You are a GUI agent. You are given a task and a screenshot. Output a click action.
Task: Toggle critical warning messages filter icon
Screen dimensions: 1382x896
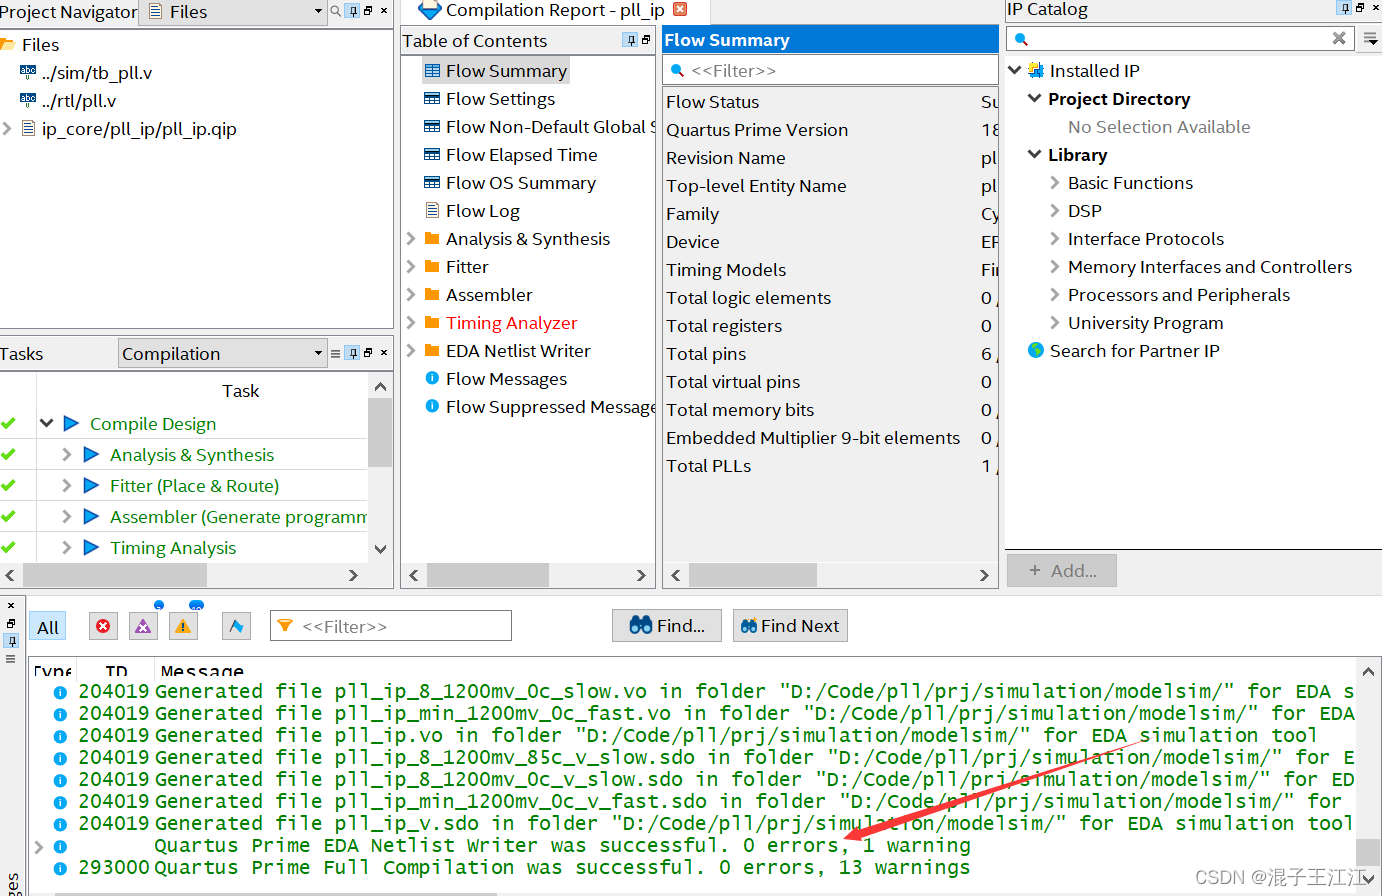(x=143, y=626)
